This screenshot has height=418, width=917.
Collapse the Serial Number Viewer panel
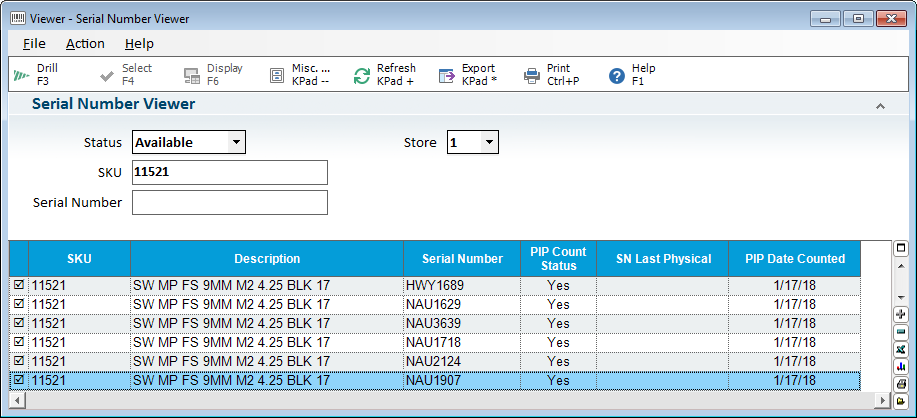click(x=880, y=105)
